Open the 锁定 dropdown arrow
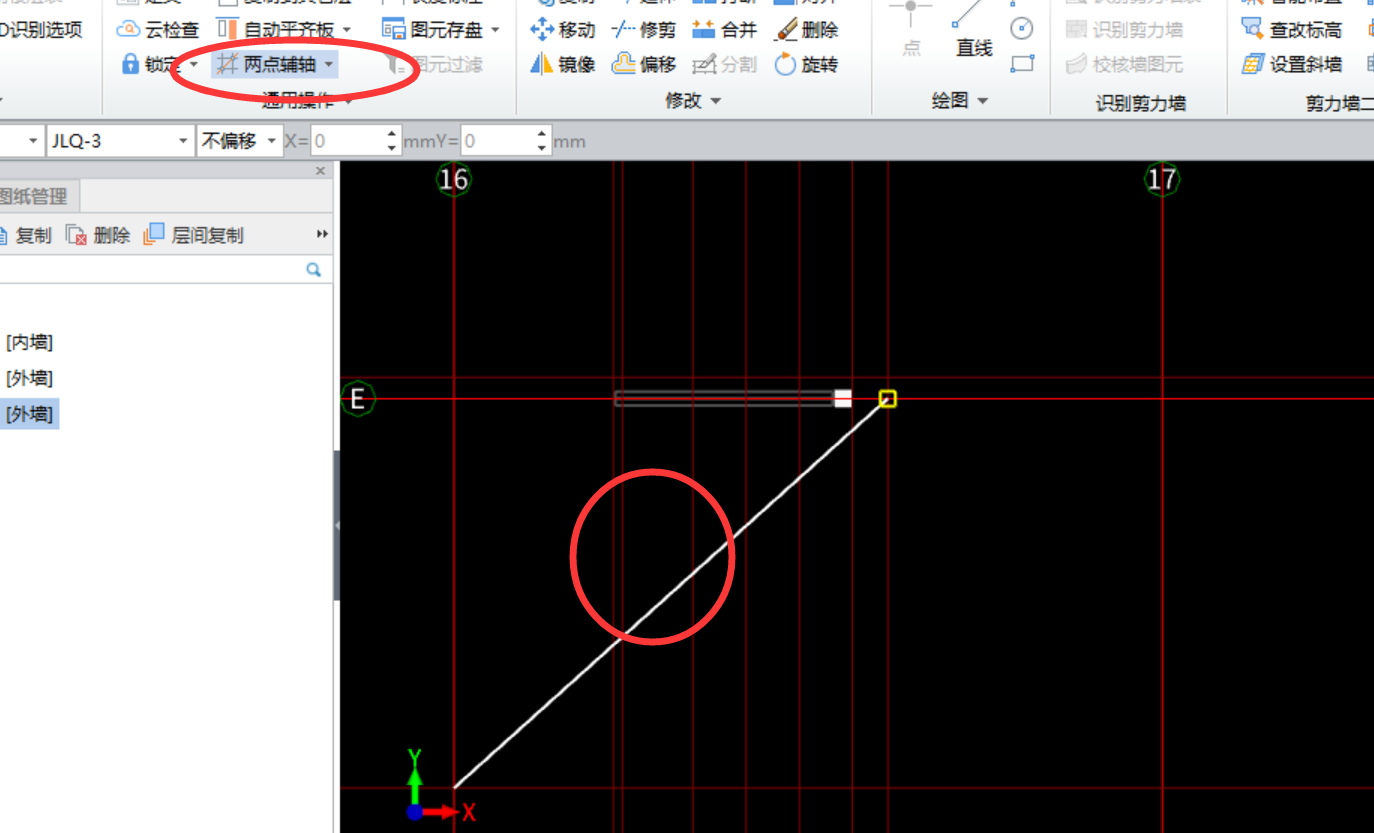The image size is (1374, 833). pyautogui.click(x=194, y=64)
